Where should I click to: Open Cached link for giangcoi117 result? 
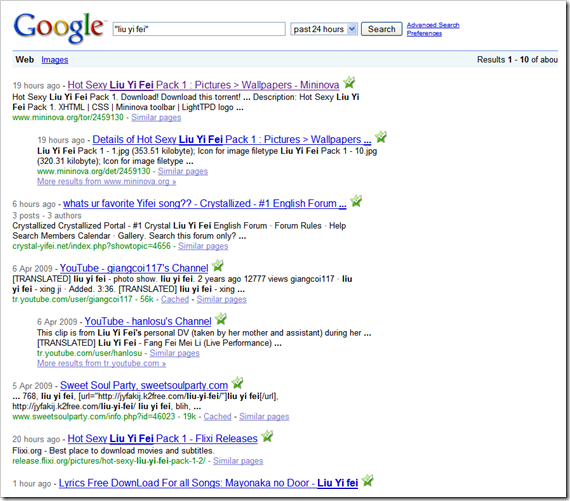pos(175,299)
